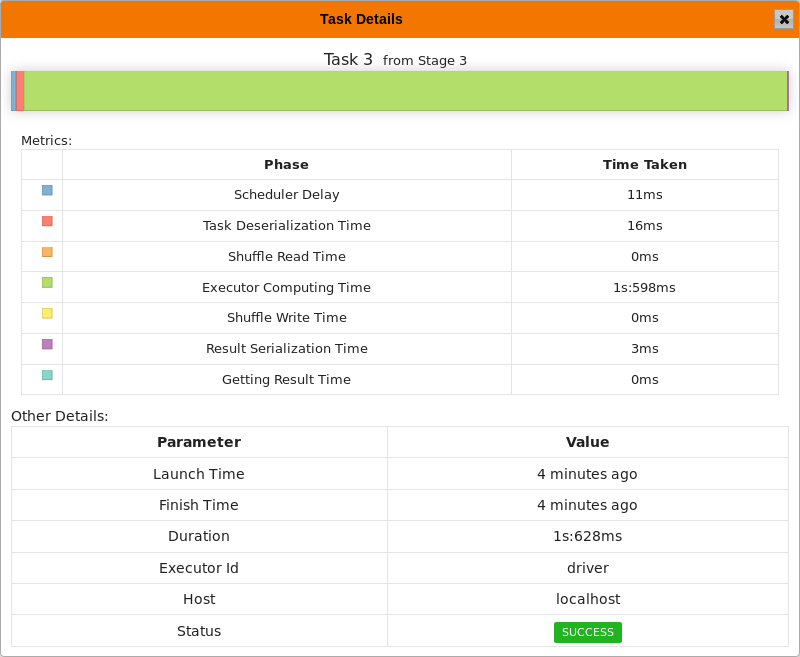Click the Phase column header
Image resolution: width=800 pixels, height=657 pixels.
click(x=286, y=165)
